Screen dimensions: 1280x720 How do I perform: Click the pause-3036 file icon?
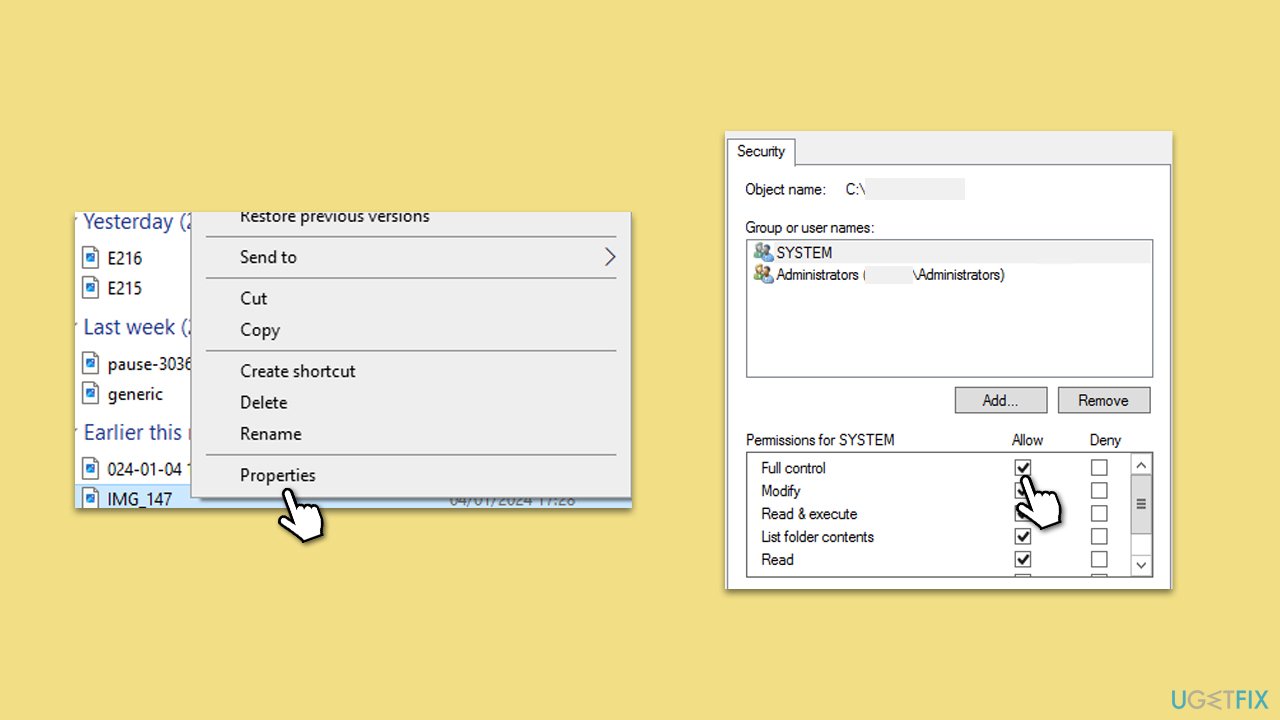click(x=90, y=363)
